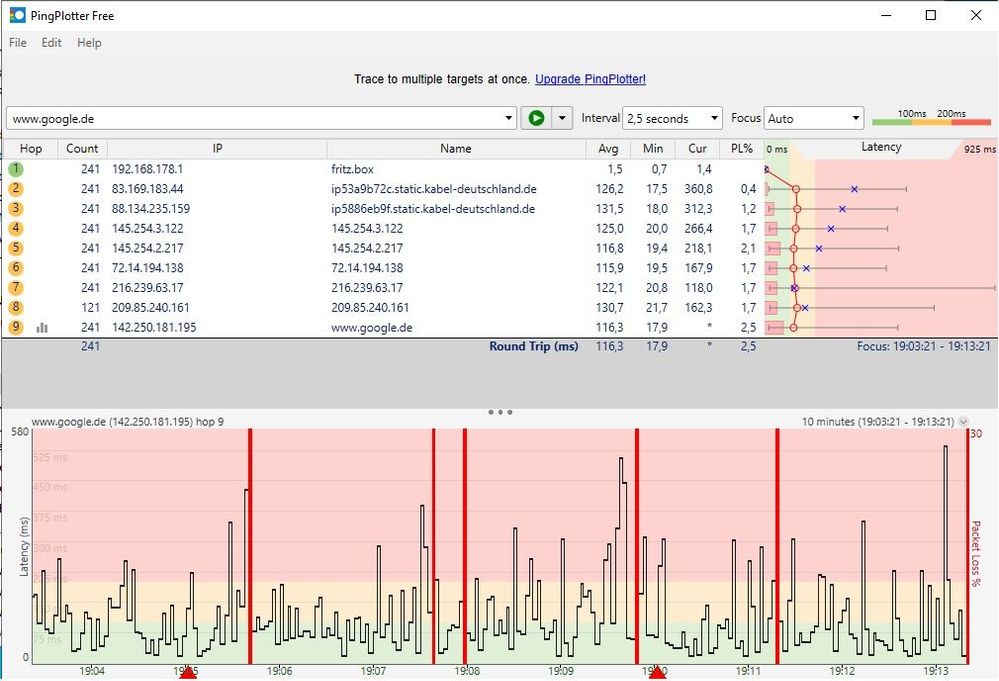
Task: Open the Edit menu
Action: [52, 43]
